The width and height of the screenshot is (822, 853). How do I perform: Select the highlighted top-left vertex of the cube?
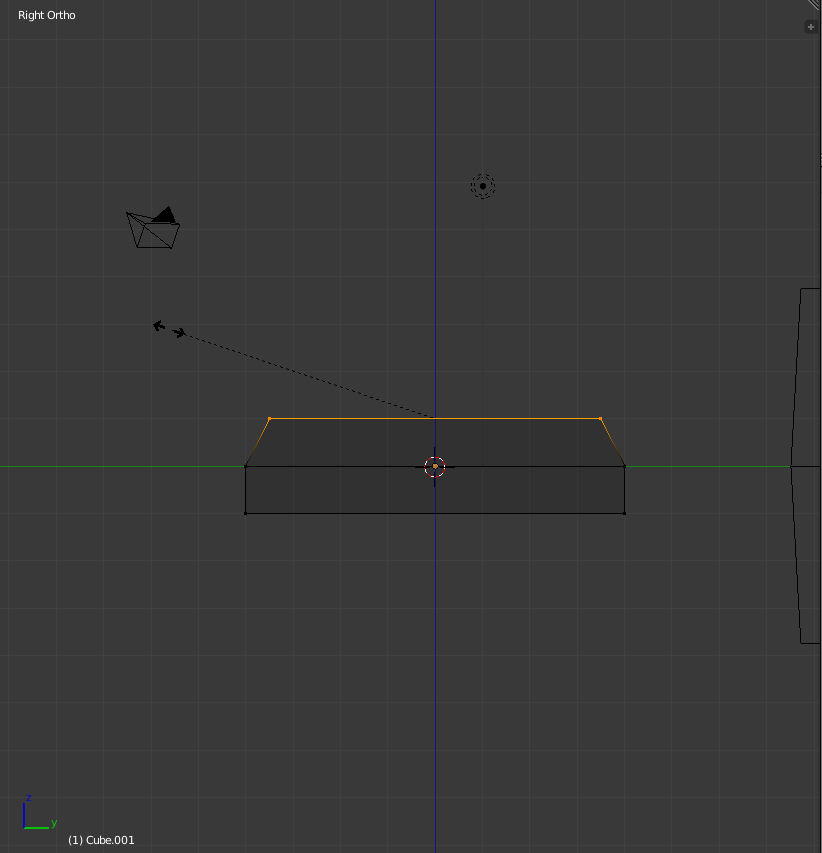point(270,418)
